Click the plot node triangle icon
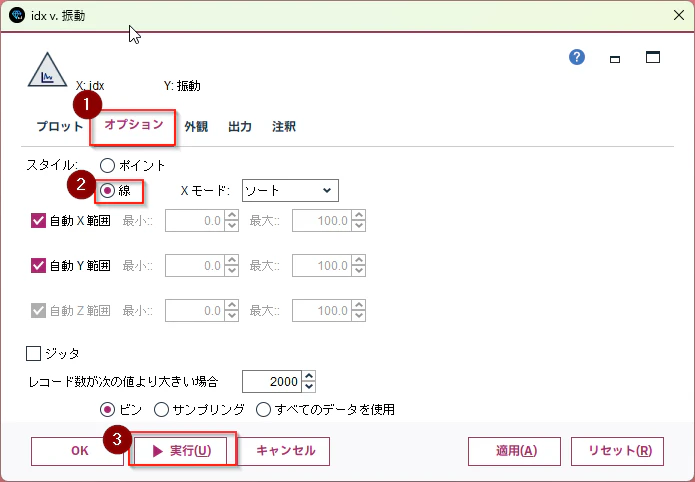This screenshot has width=695, height=482. click(47, 70)
